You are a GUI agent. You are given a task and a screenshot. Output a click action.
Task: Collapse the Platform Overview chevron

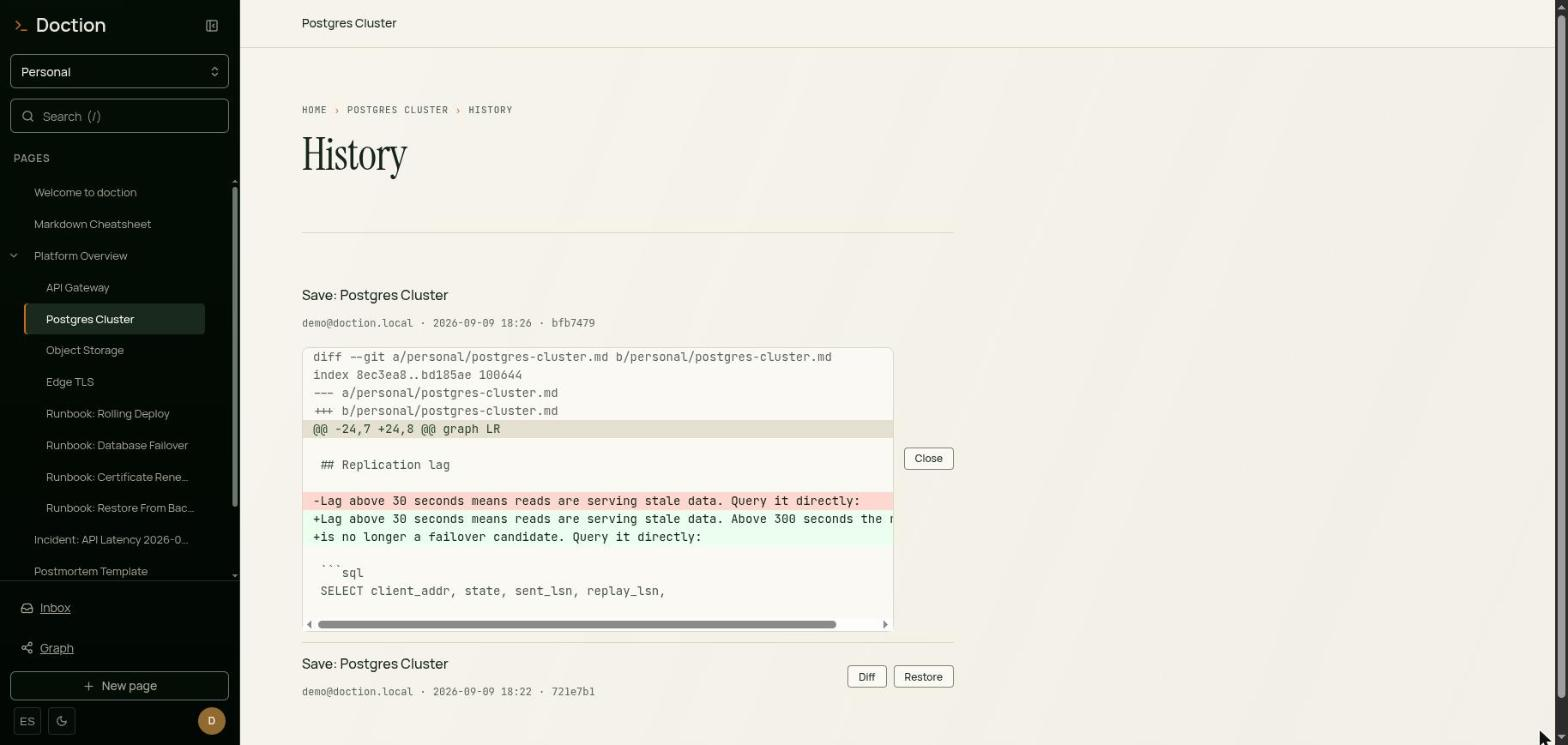tap(14, 256)
